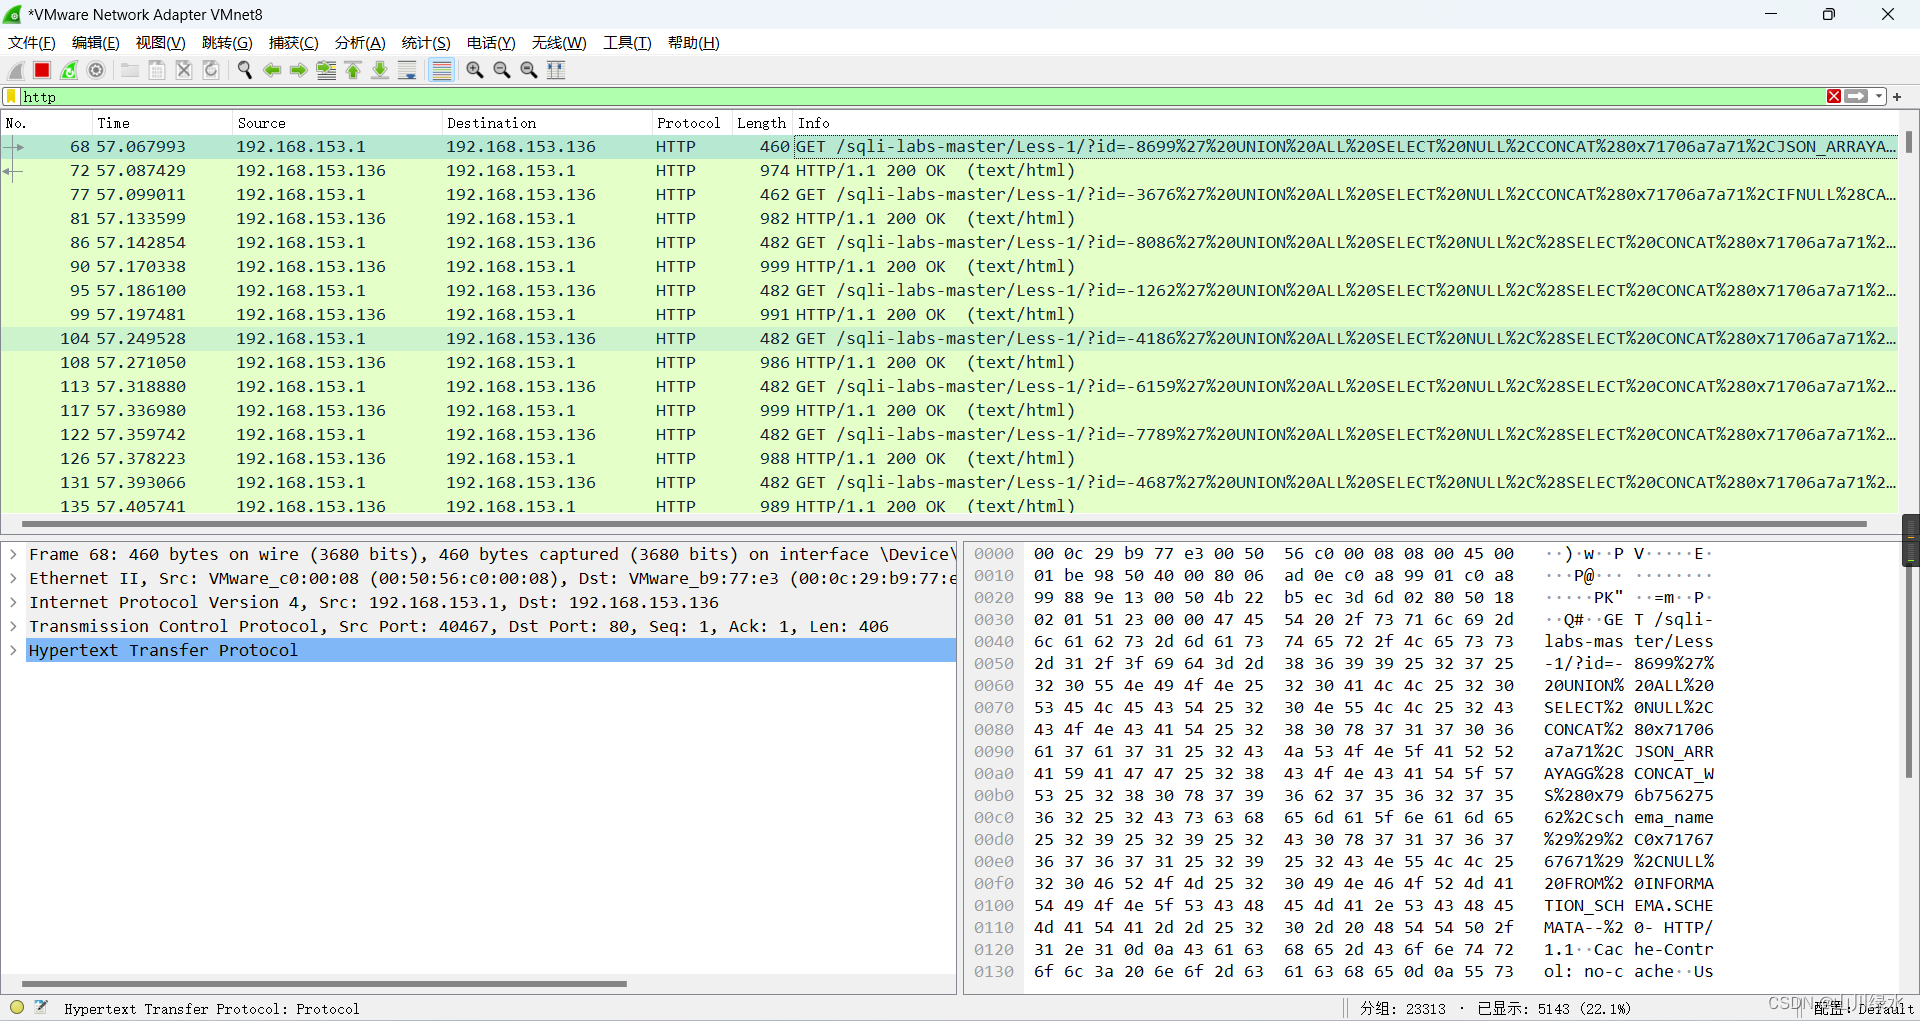The image size is (1920, 1021).
Task: Sort by the Length column header
Action: [762, 123]
